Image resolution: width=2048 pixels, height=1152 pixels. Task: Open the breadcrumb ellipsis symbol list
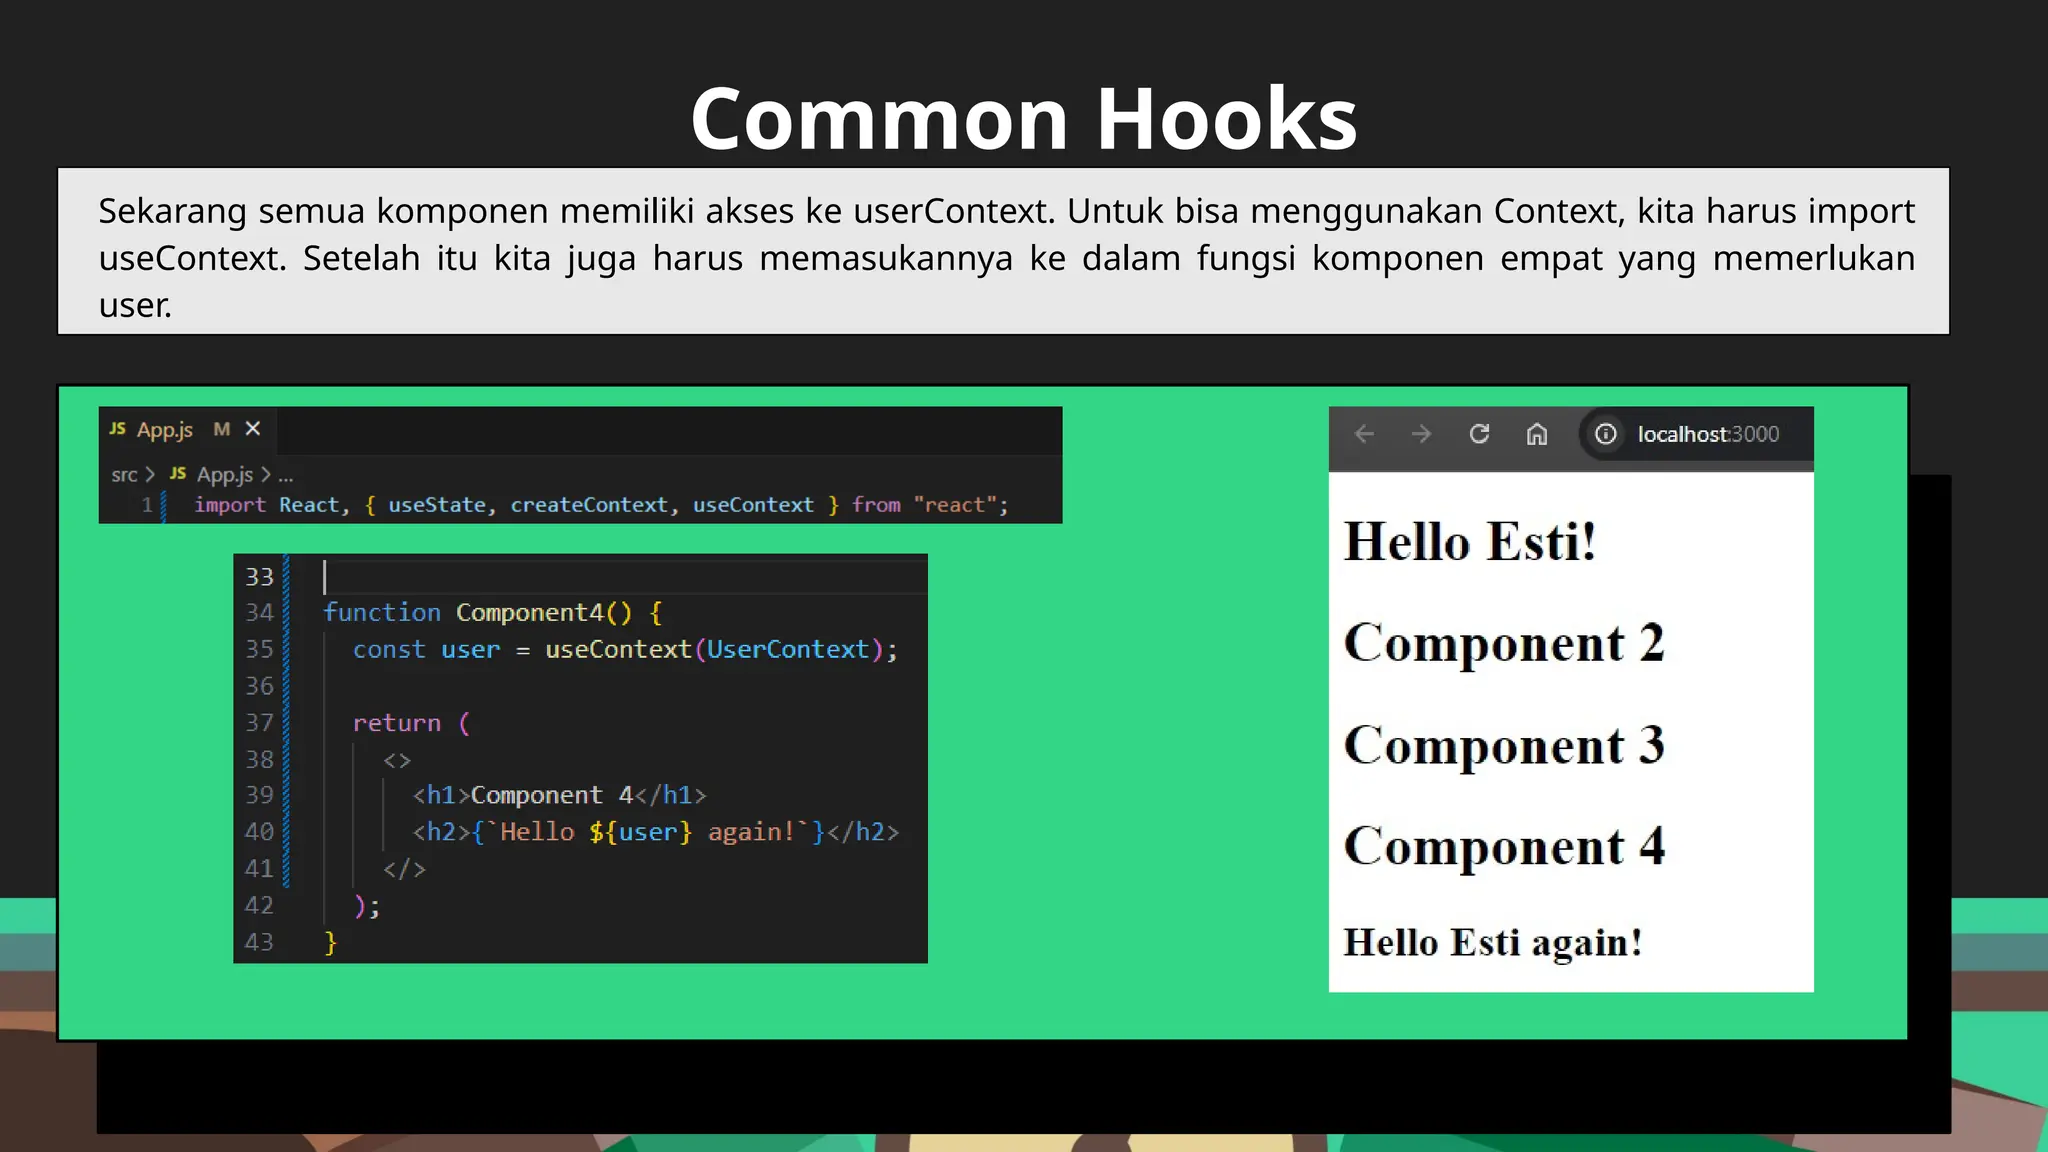(x=286, y=475)
